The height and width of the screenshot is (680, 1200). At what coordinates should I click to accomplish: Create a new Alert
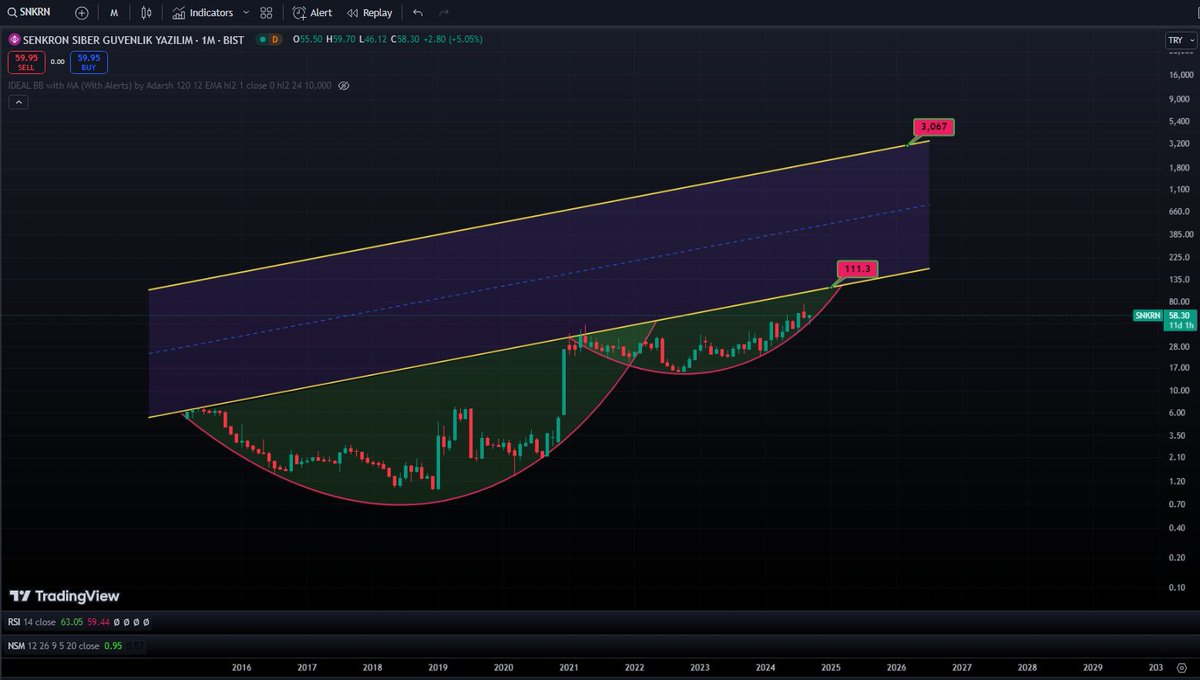point(312,13)
